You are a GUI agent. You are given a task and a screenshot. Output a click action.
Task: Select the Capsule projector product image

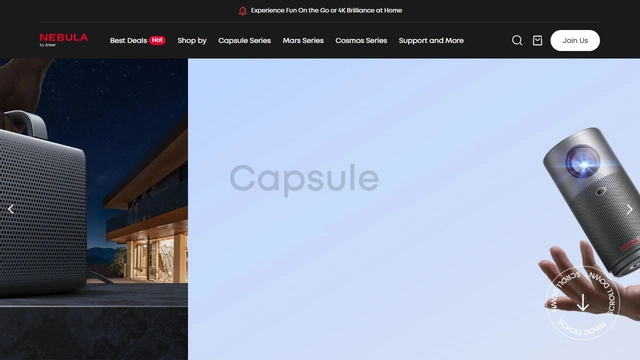pos(592,202)
